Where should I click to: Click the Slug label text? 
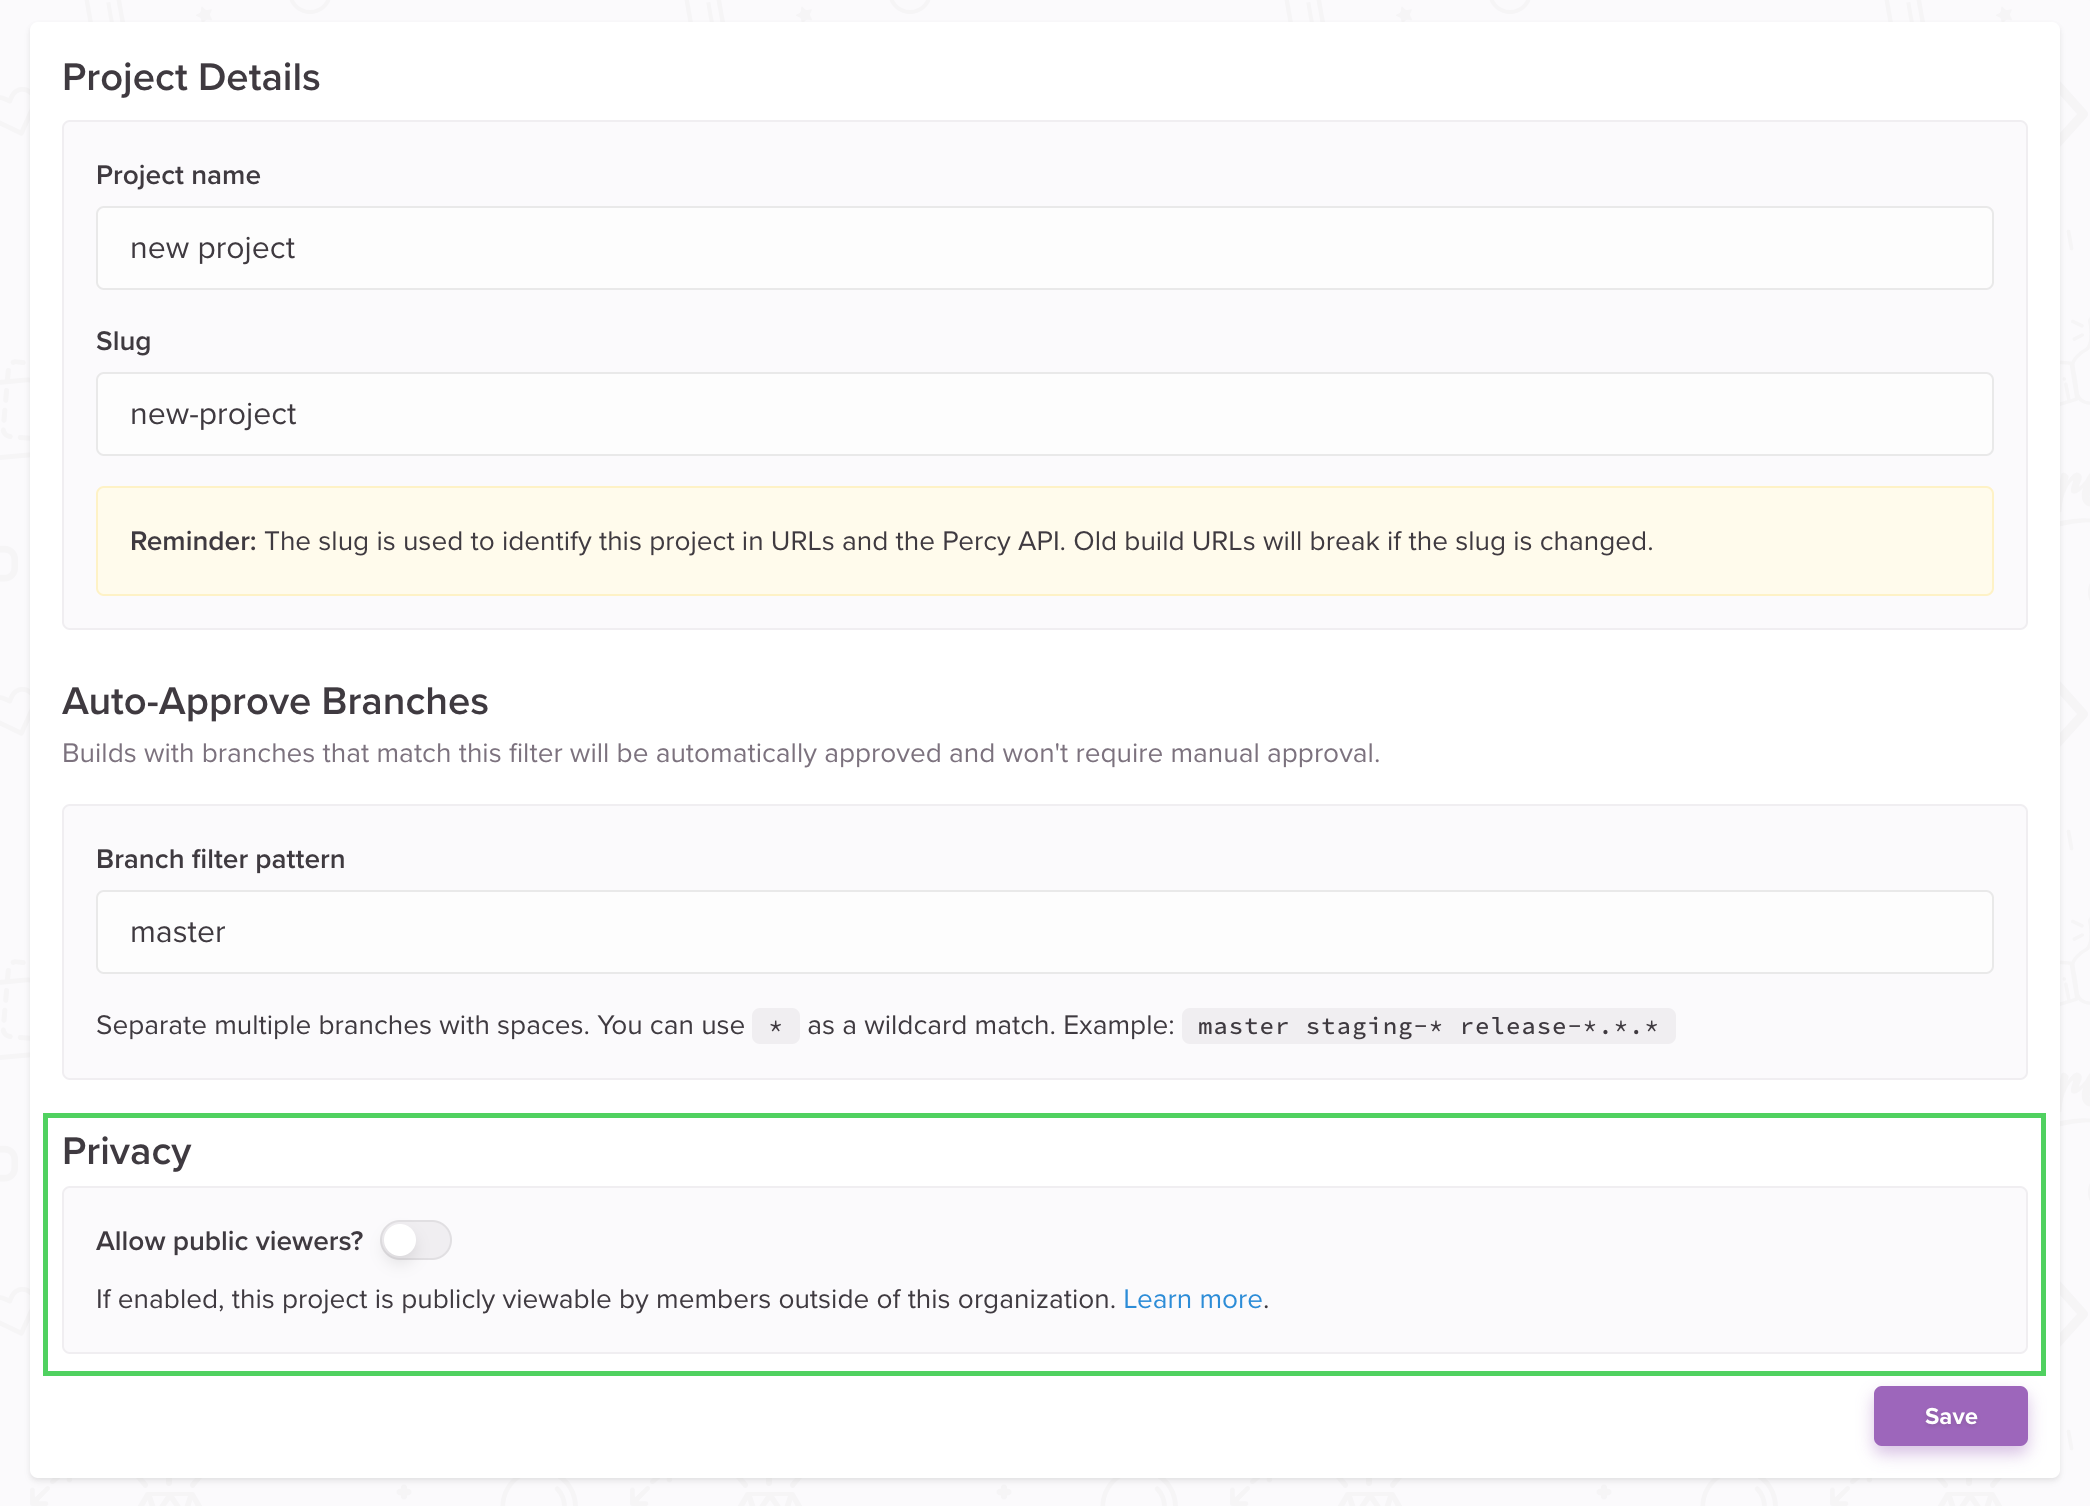point(123,341)
